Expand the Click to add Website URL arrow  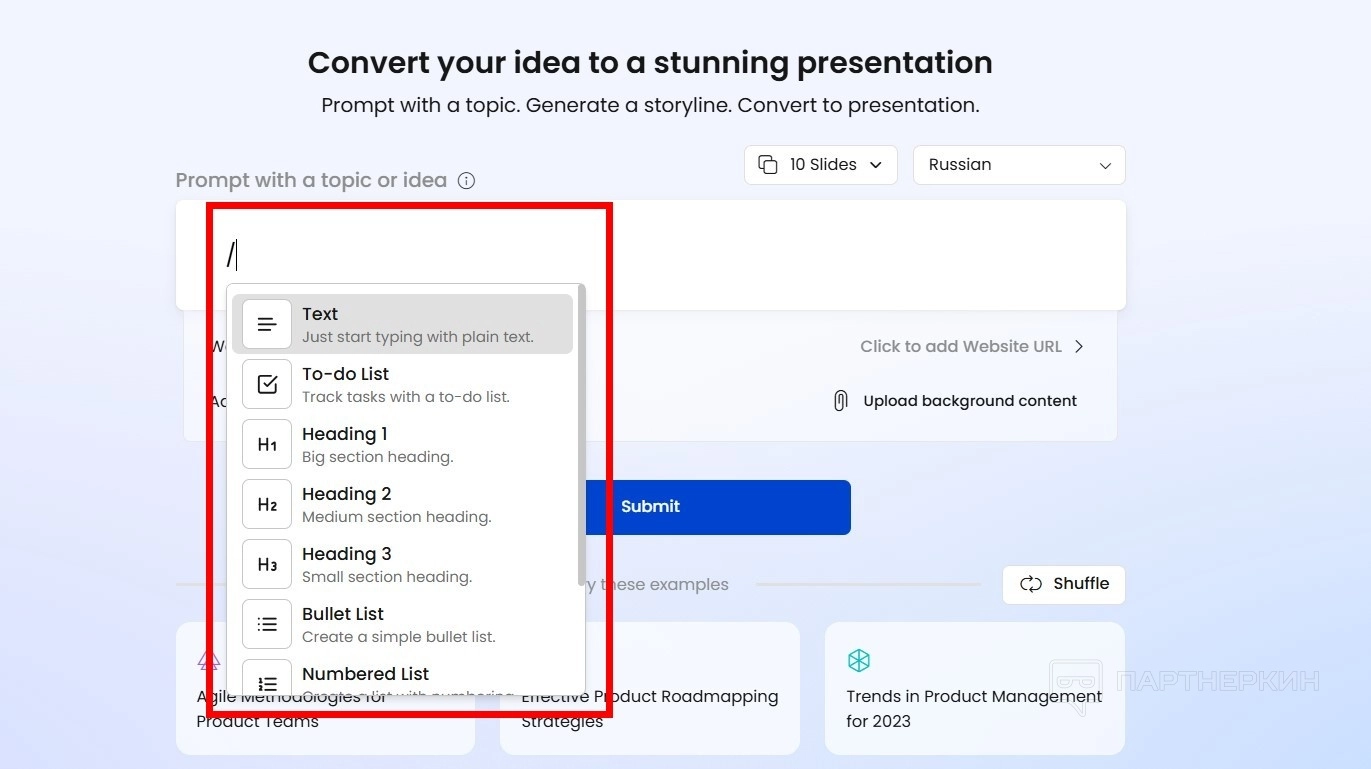click(1079, 347)
